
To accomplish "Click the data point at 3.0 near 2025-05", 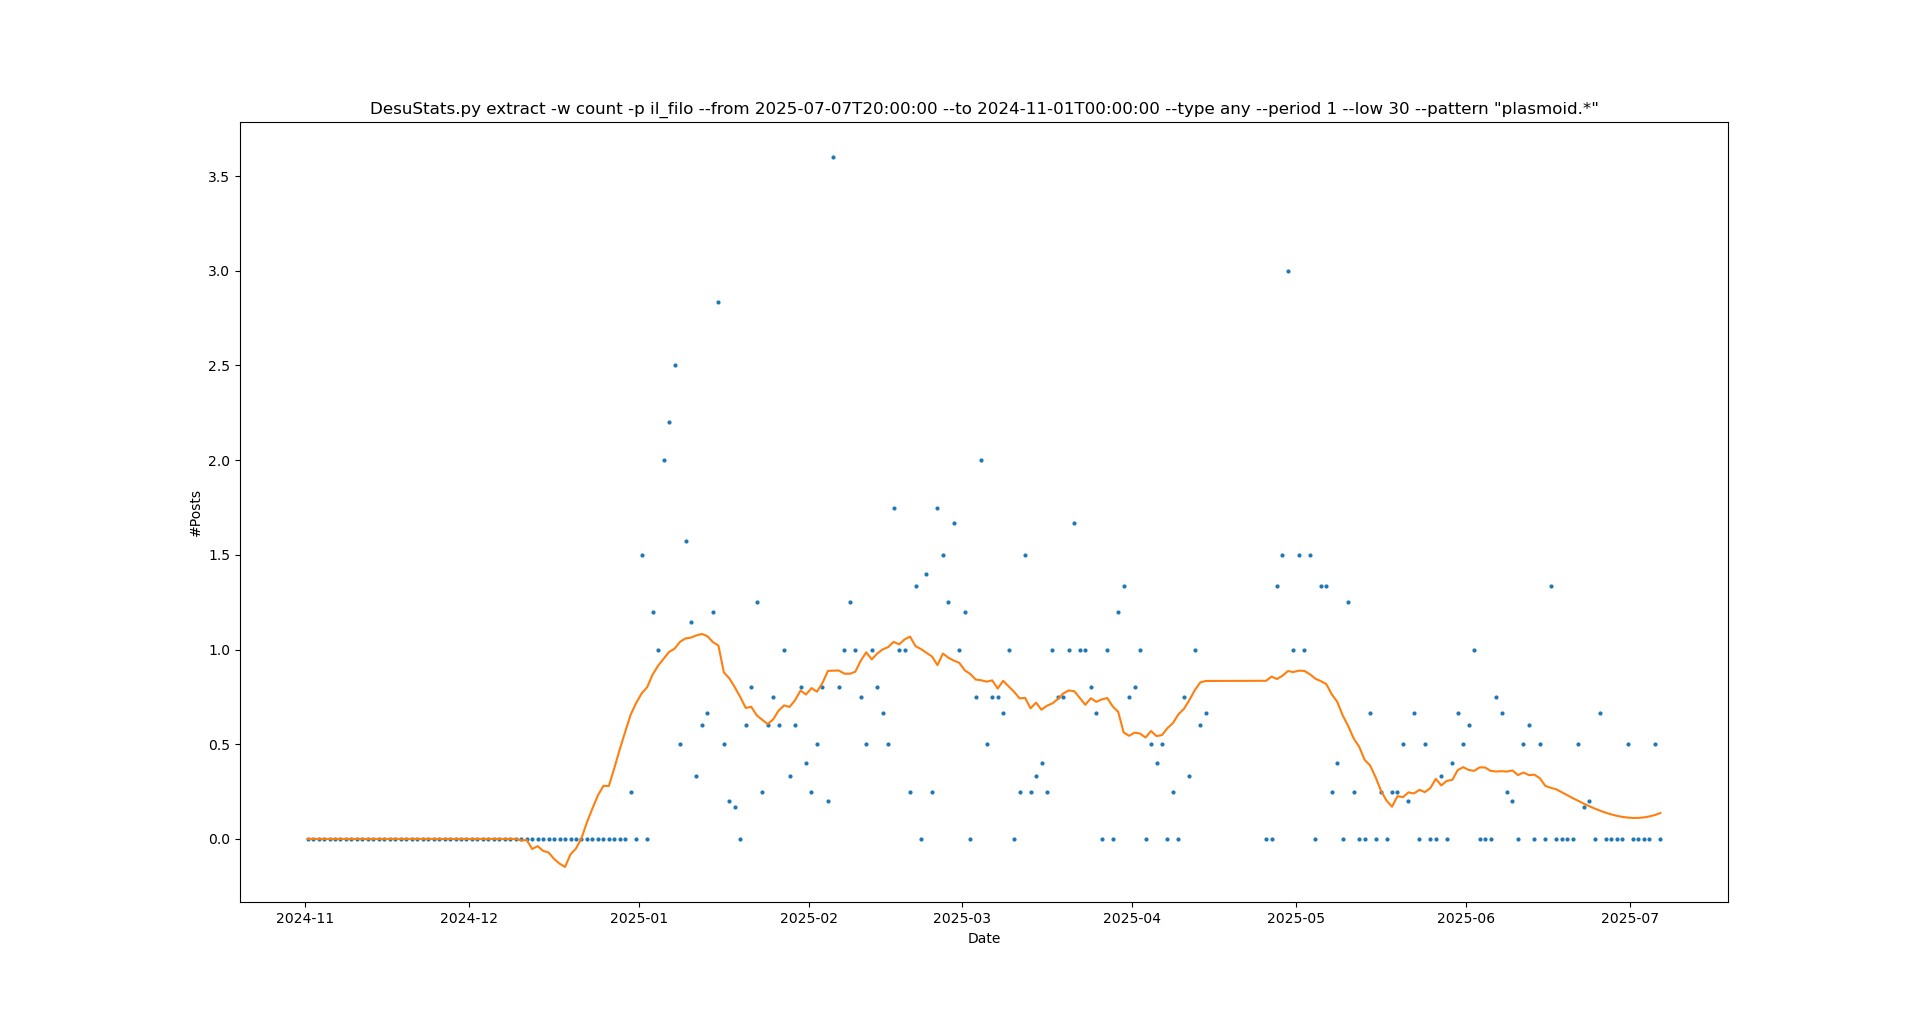I will coord(1288,271).
